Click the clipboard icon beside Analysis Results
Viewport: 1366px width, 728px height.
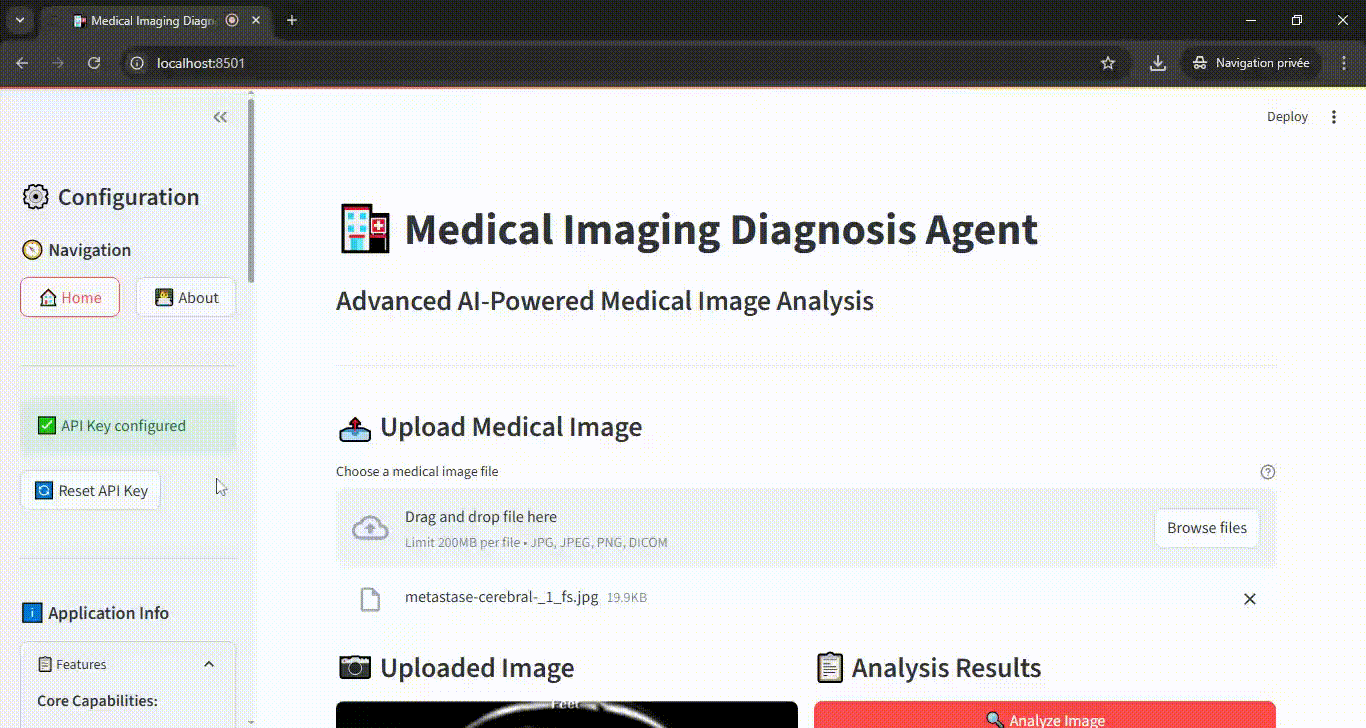click(829, 668)
